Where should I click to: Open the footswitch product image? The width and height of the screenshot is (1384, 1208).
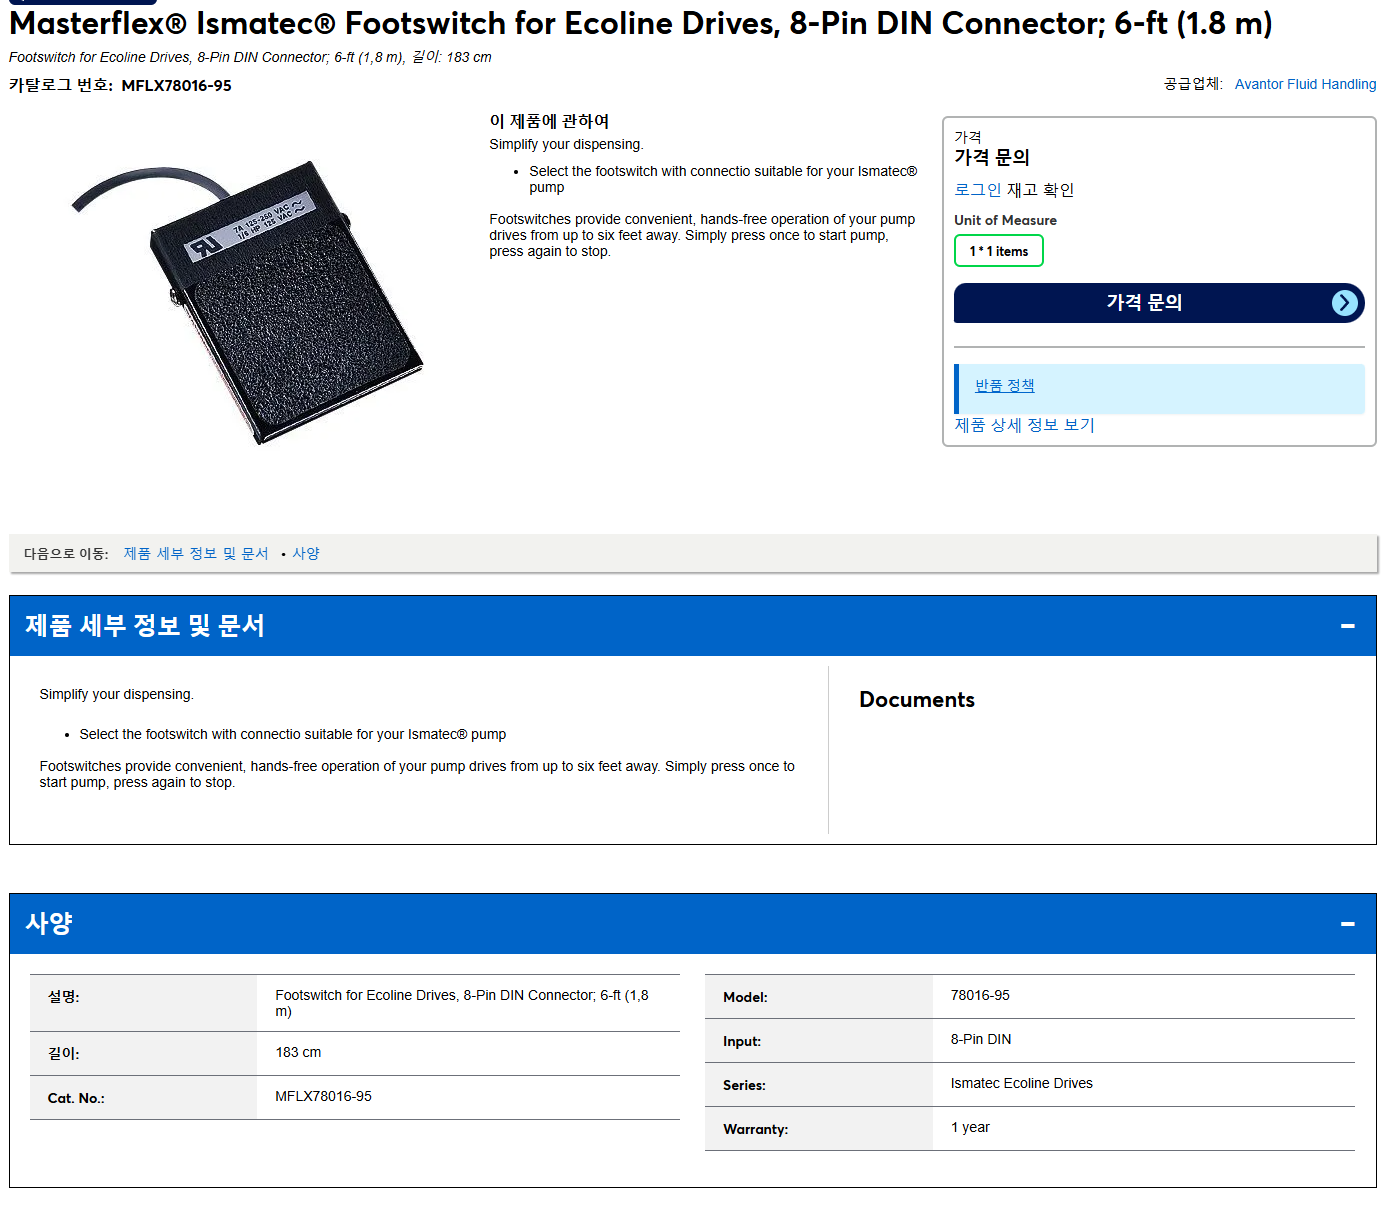(x=246, y=303)
